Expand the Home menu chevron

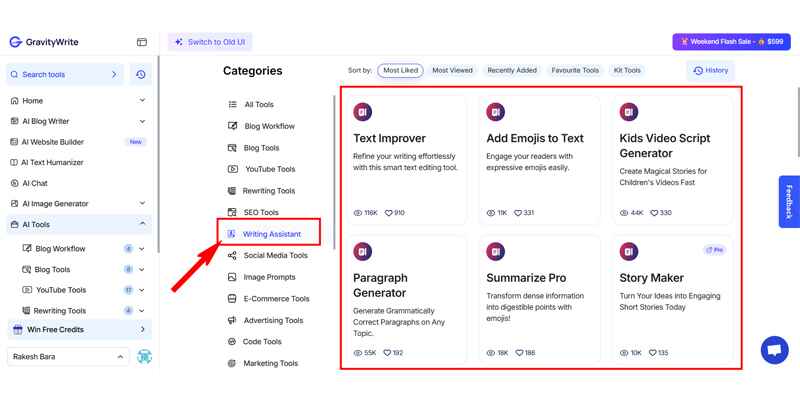pos(142,101)
